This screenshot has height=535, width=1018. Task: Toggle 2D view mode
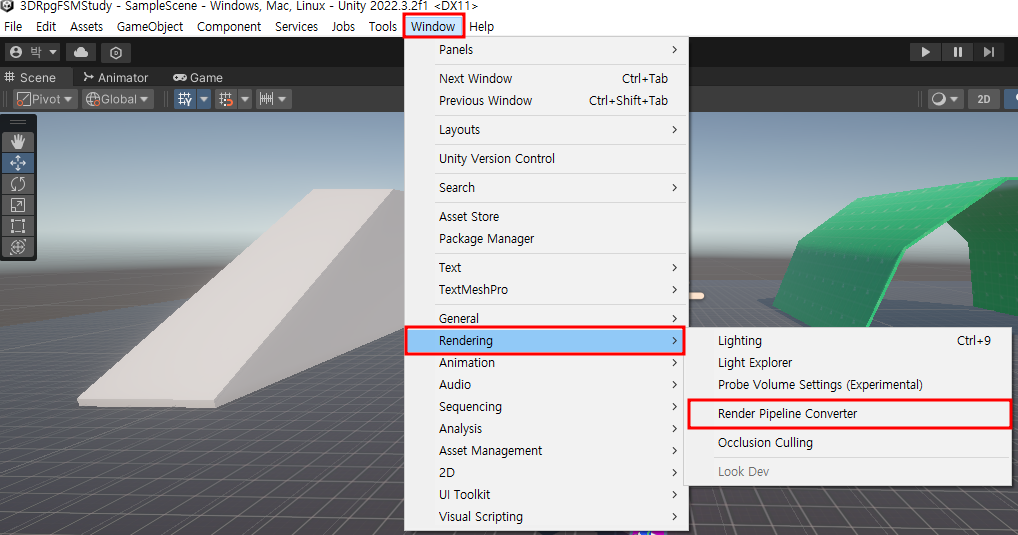pyautogui.click(x=984, y=99)
